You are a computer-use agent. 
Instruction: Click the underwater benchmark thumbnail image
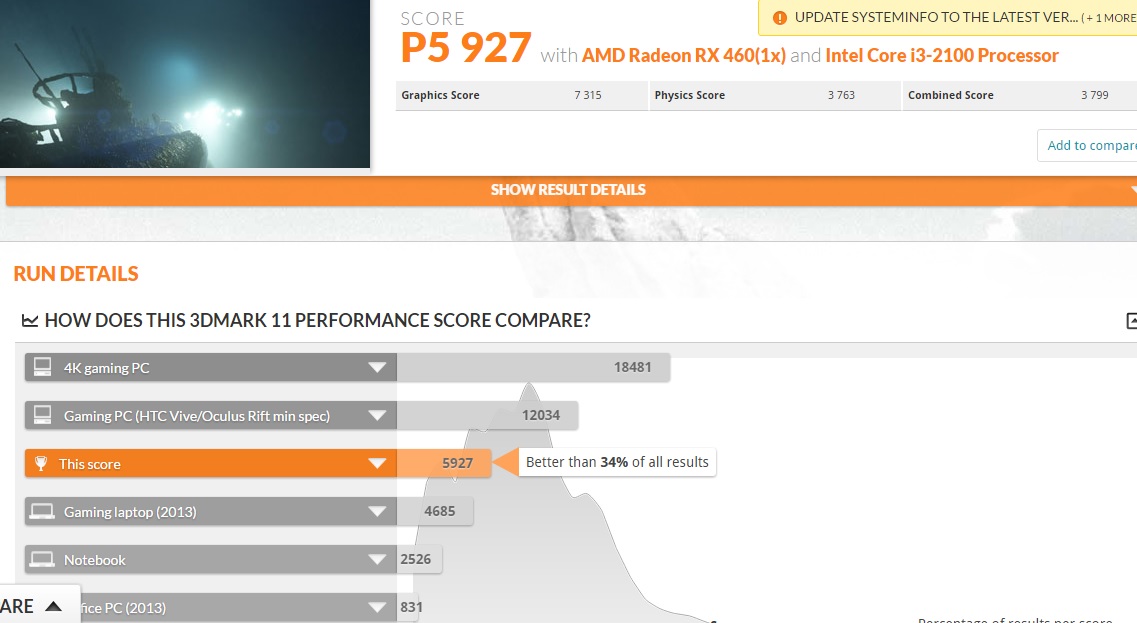point(185,83)
